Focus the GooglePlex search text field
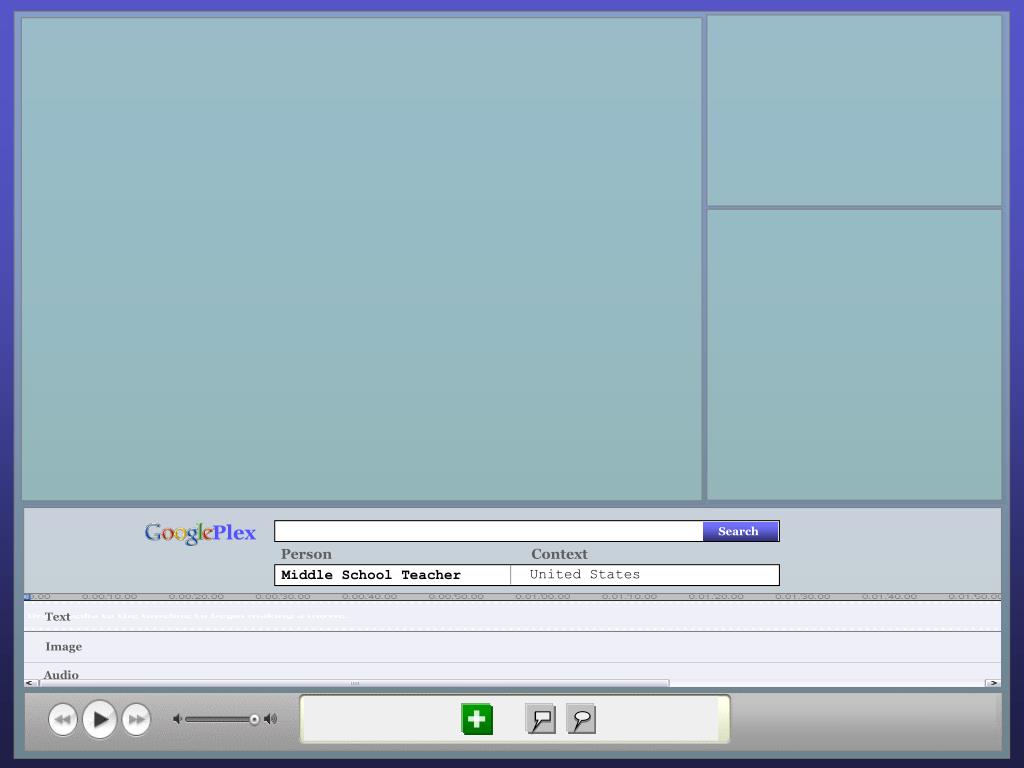The height and width of the screenshot is (768, 1024). (x=488, y=531)
